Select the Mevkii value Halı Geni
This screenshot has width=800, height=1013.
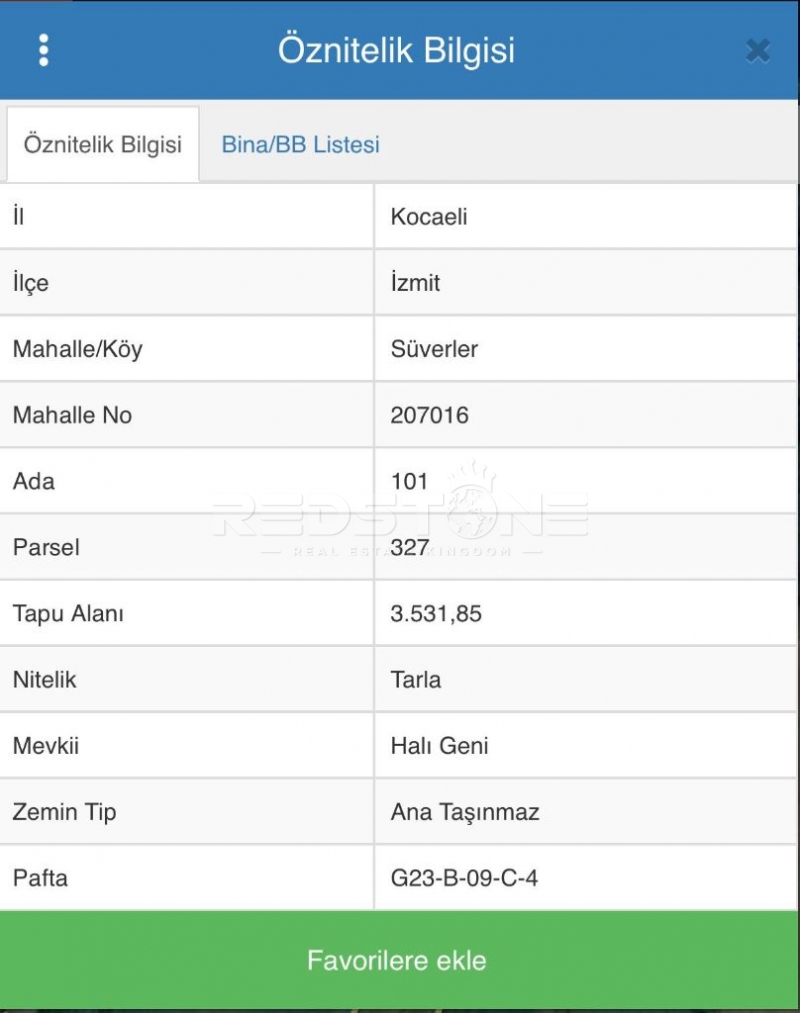coord(439,745)
